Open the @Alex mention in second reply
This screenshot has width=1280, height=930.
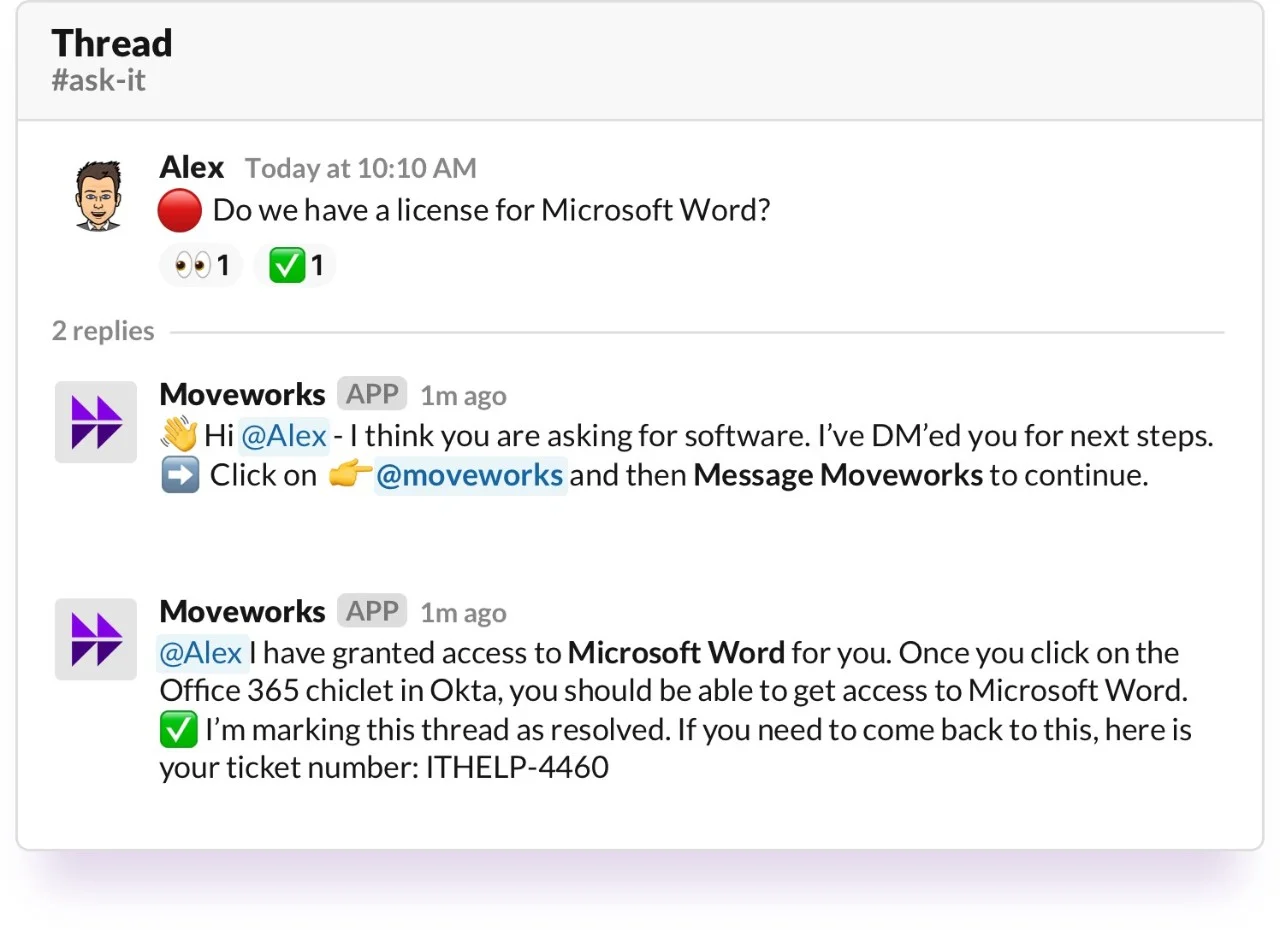pos(201,652)
